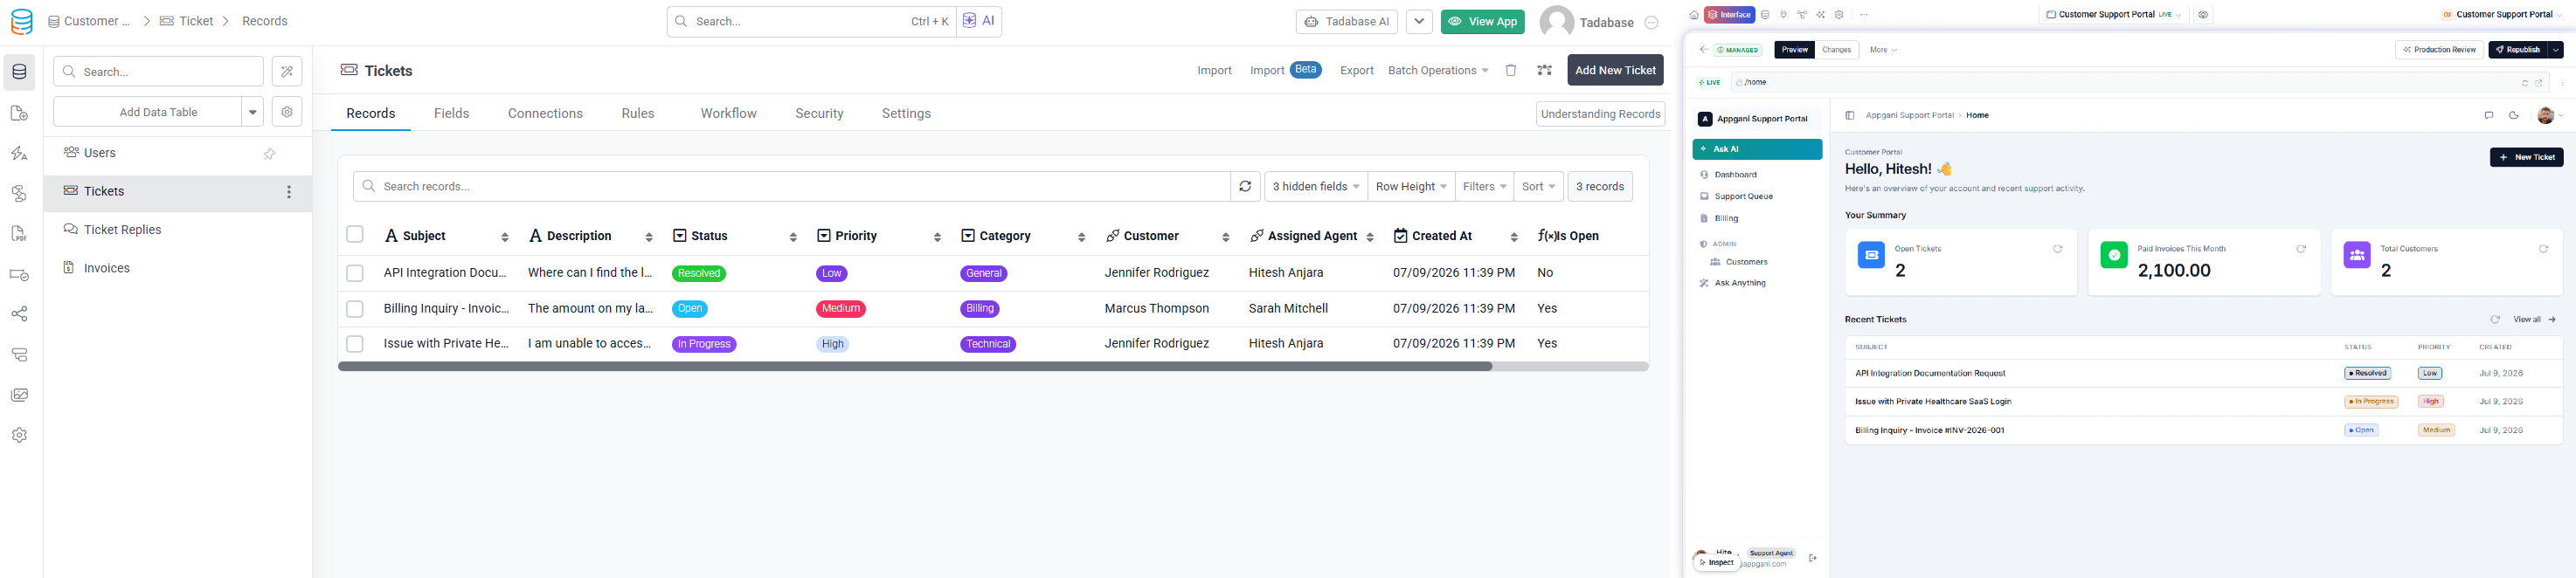Click the Search records input field
This screenshot has height=578, width=2576.
pos(791,186)
